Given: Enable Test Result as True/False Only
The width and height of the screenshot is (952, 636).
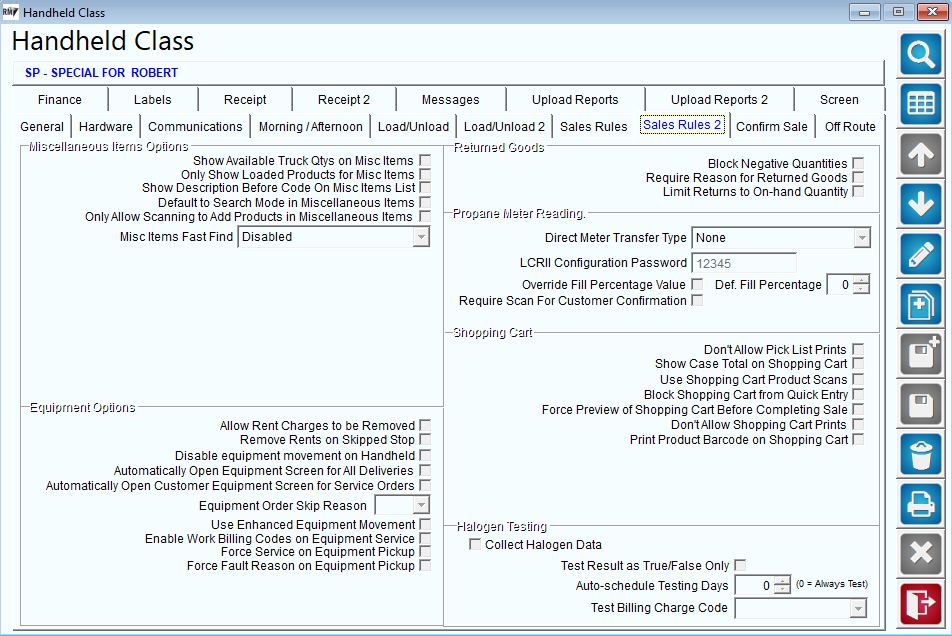Looking at the screenshot, I should click(740, 565).
